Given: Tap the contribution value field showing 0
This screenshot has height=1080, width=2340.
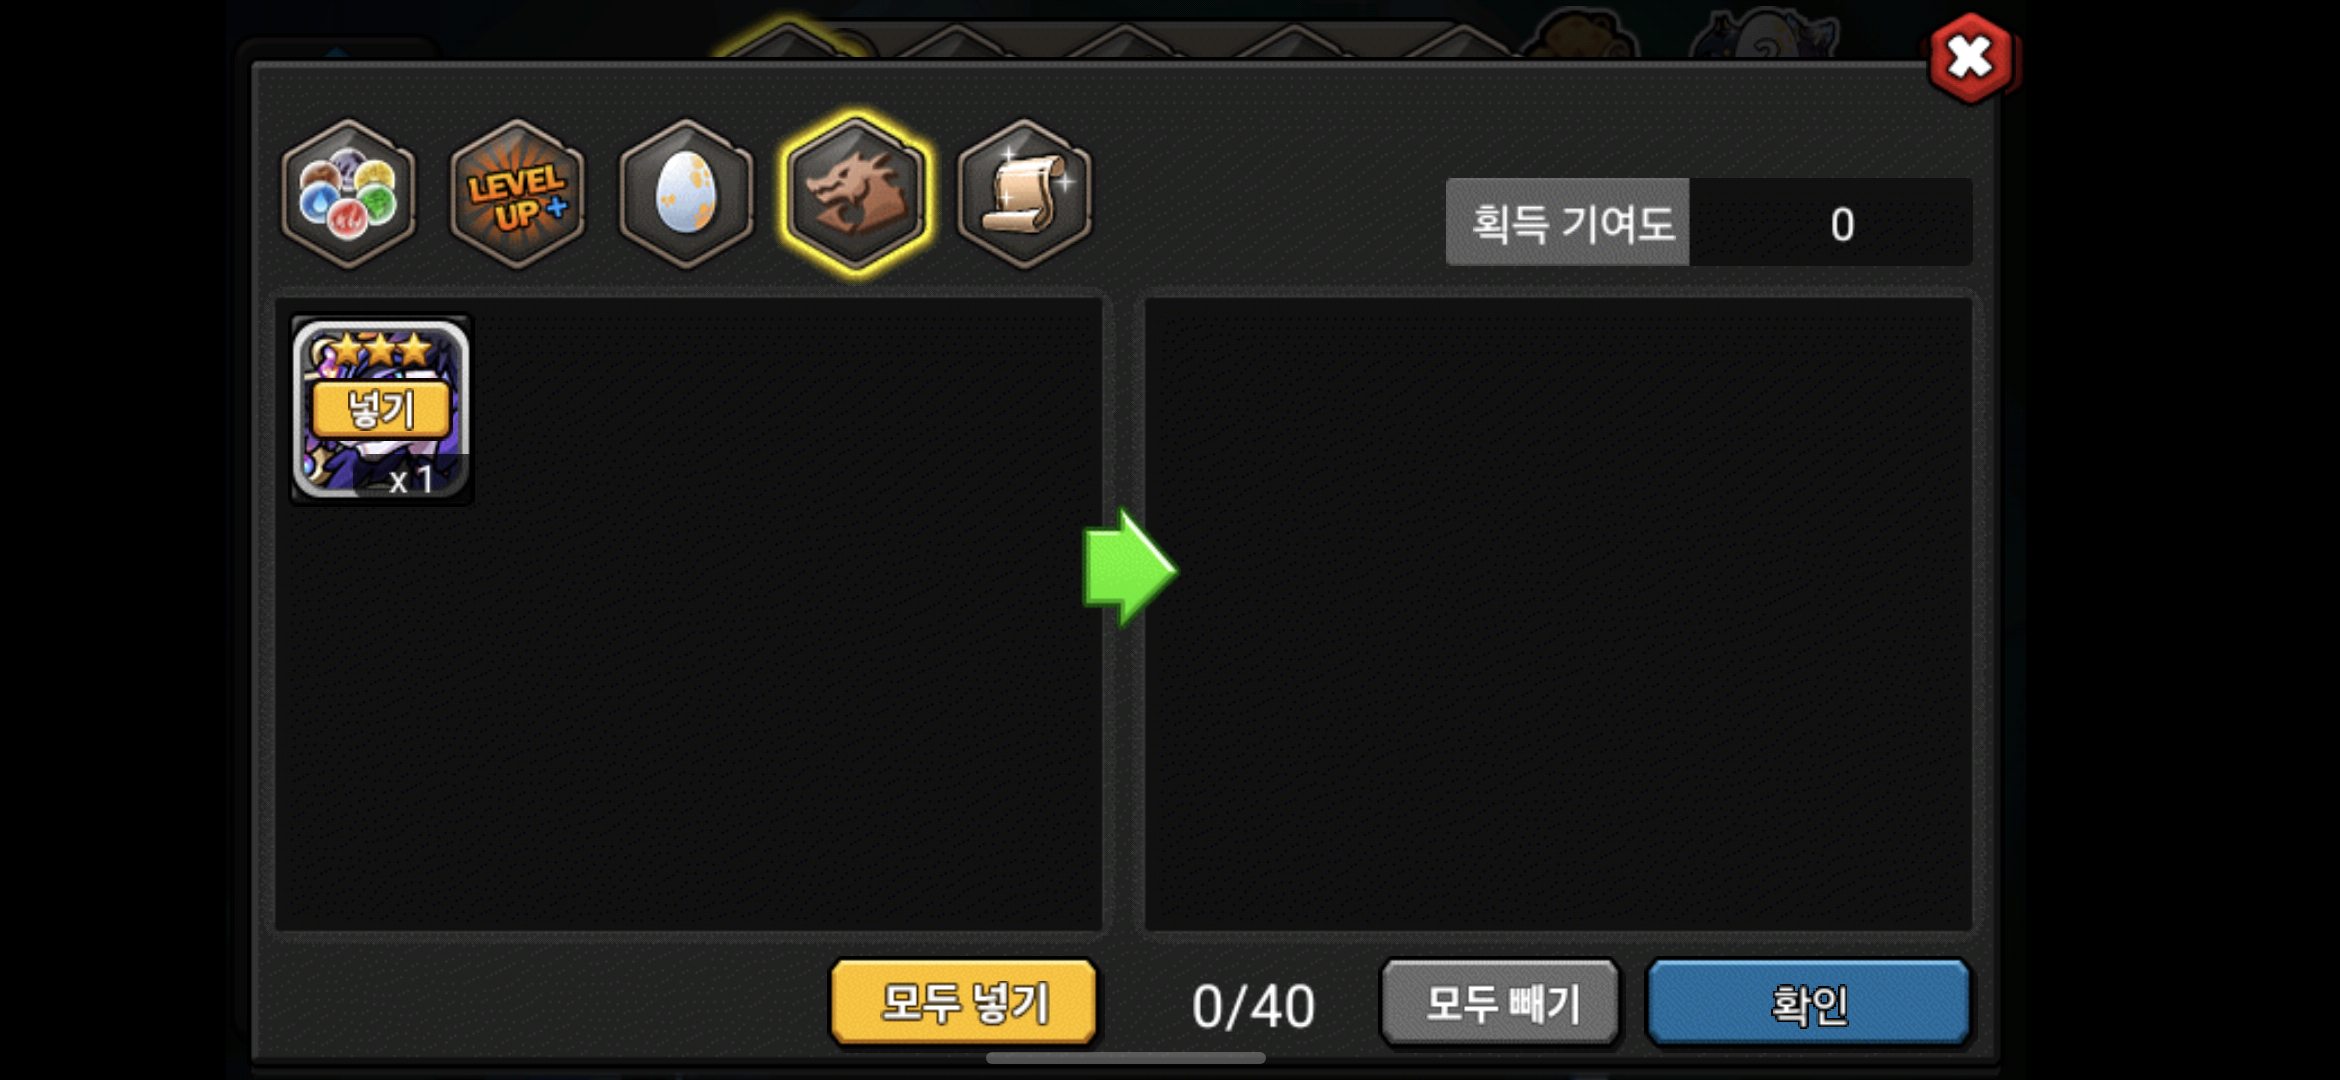Looking at the screenshot, I should point(1831,222).
